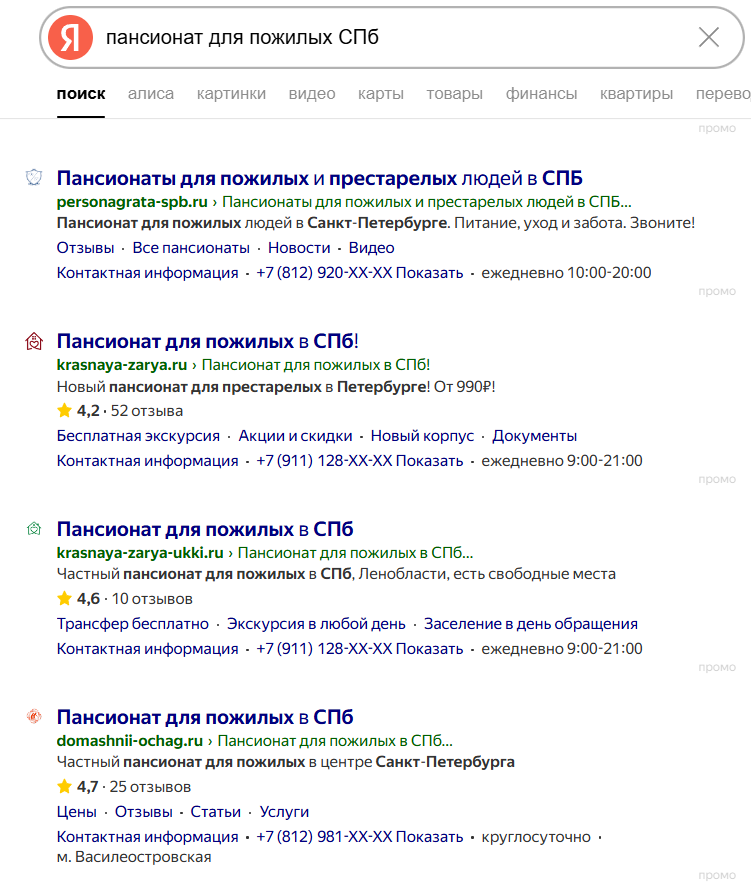Open Отзывы sitelink under domashnii-ochag.ru
The height and width of the screenshot is (892, 751).
[x=143, y=812]
